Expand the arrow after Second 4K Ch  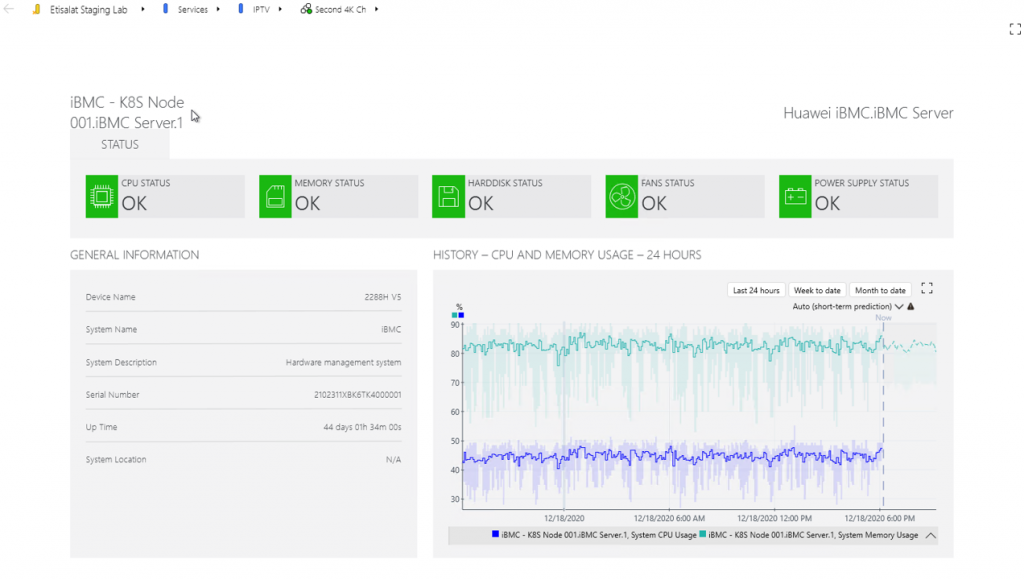(x=376, y=9)
